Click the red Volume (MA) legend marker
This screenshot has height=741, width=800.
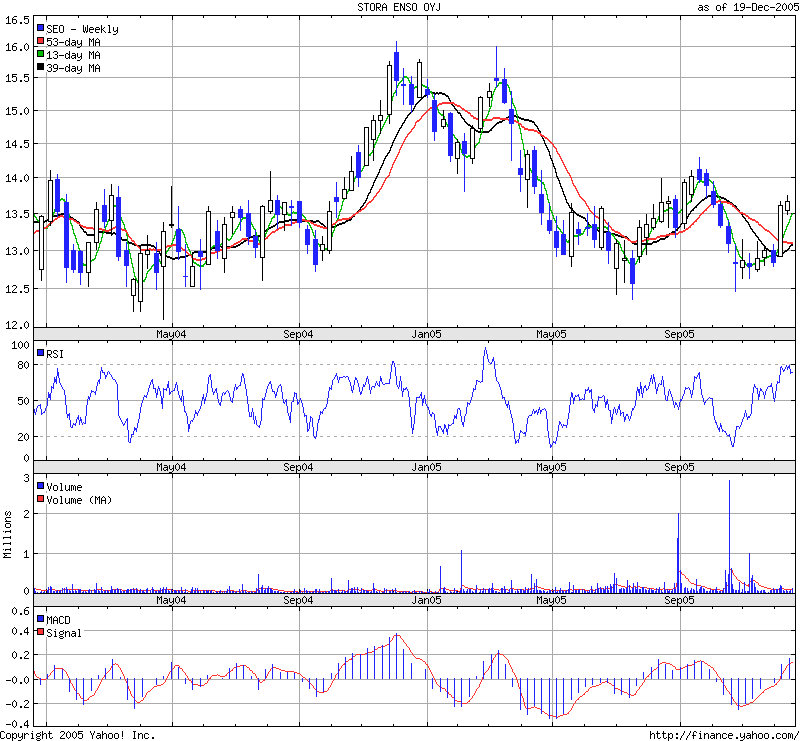41,499
